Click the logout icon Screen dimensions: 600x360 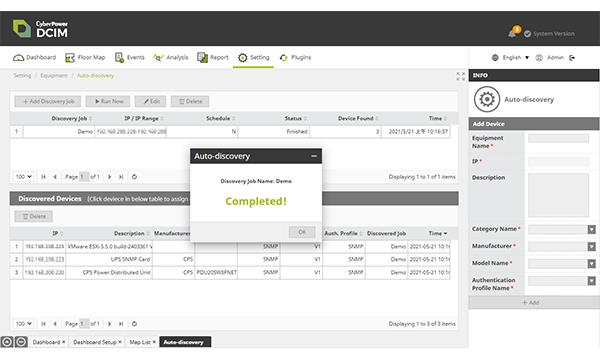572,58
